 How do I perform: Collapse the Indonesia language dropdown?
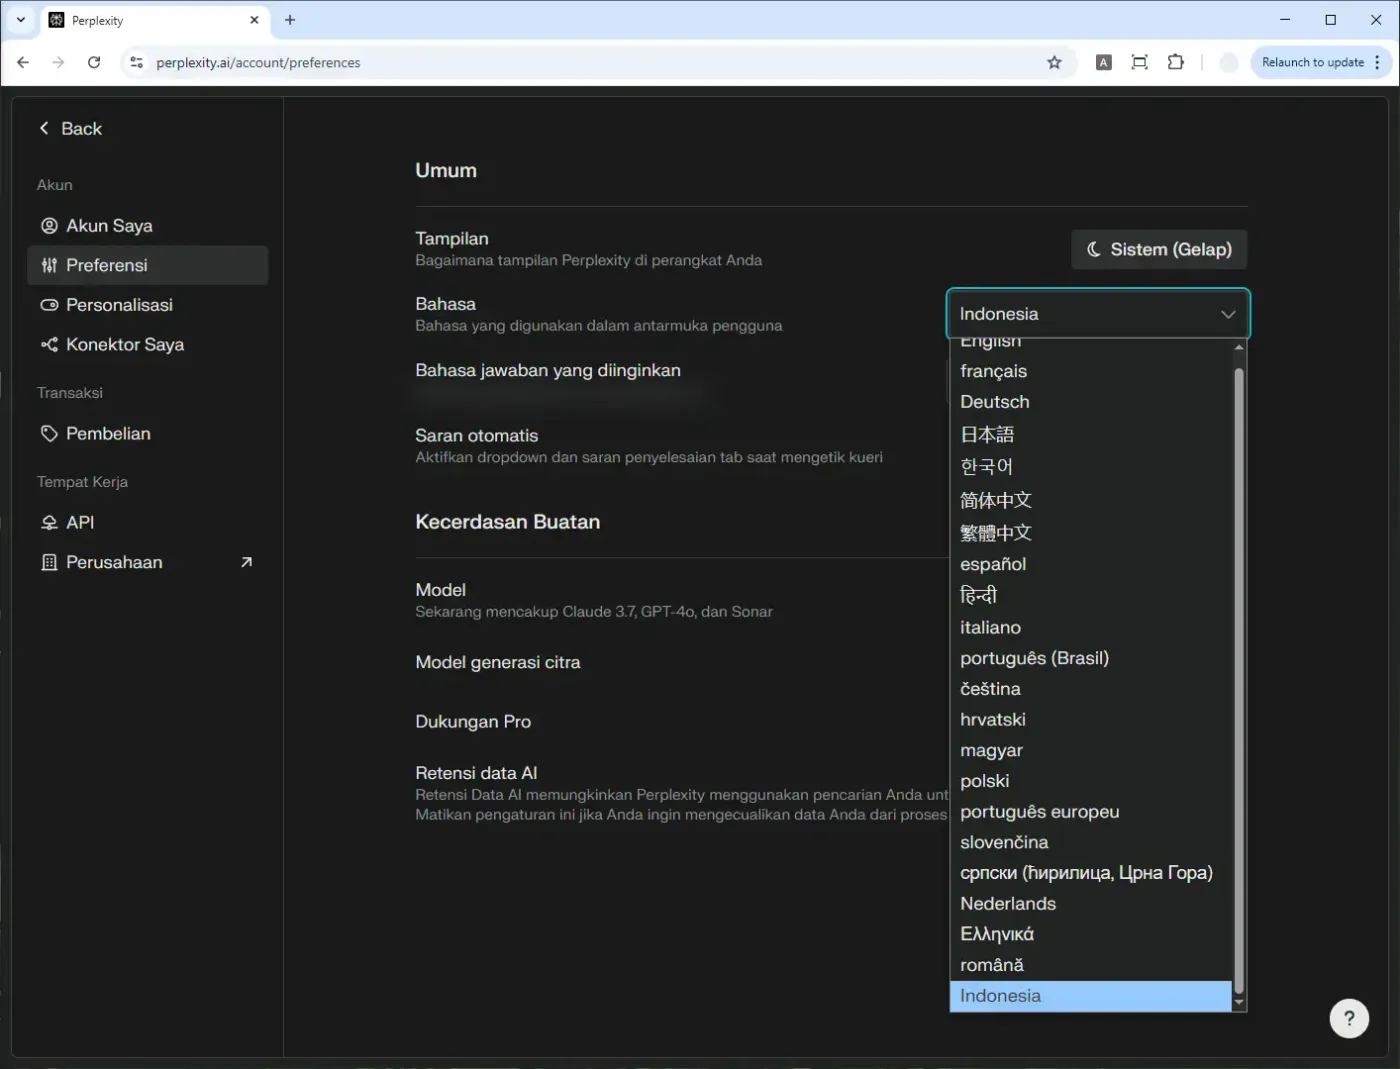click(x=1098, y=314)
